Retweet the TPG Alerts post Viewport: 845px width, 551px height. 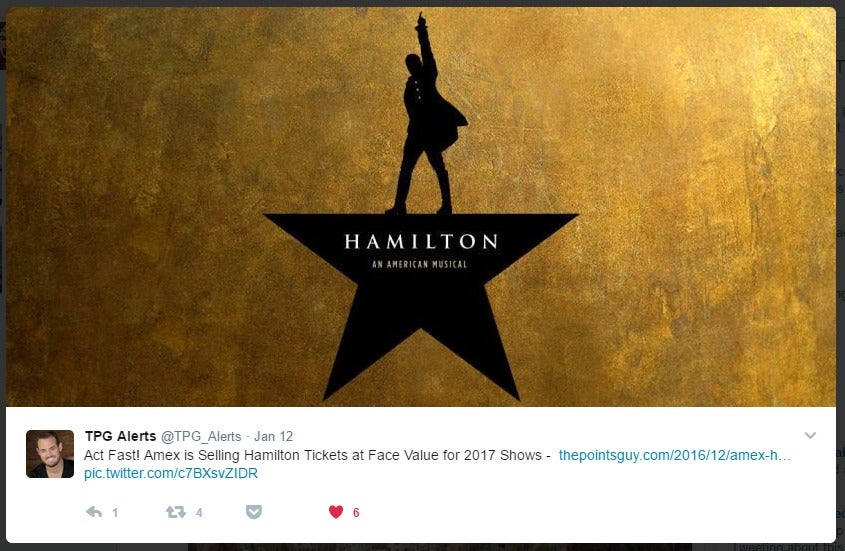tap(176, 512)
